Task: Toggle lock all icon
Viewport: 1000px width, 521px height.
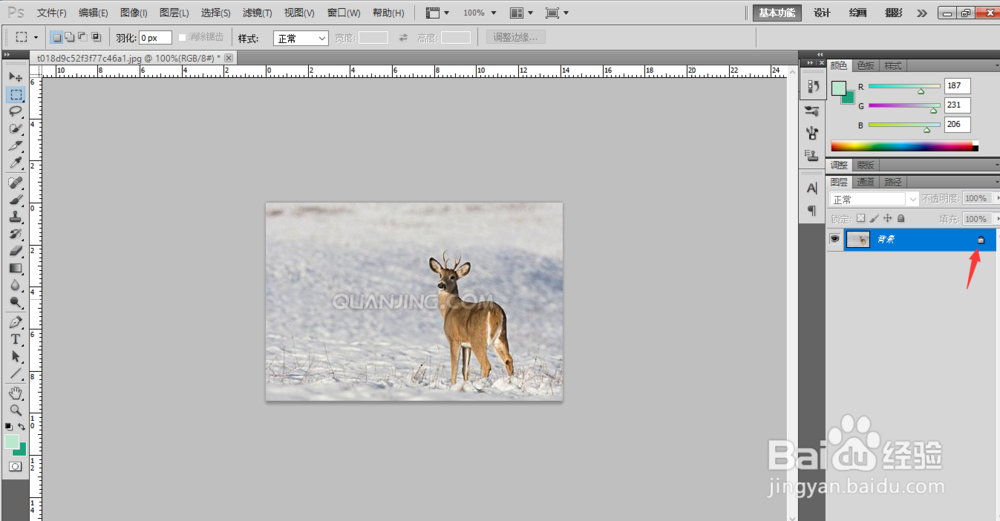Action: [901, 218]
